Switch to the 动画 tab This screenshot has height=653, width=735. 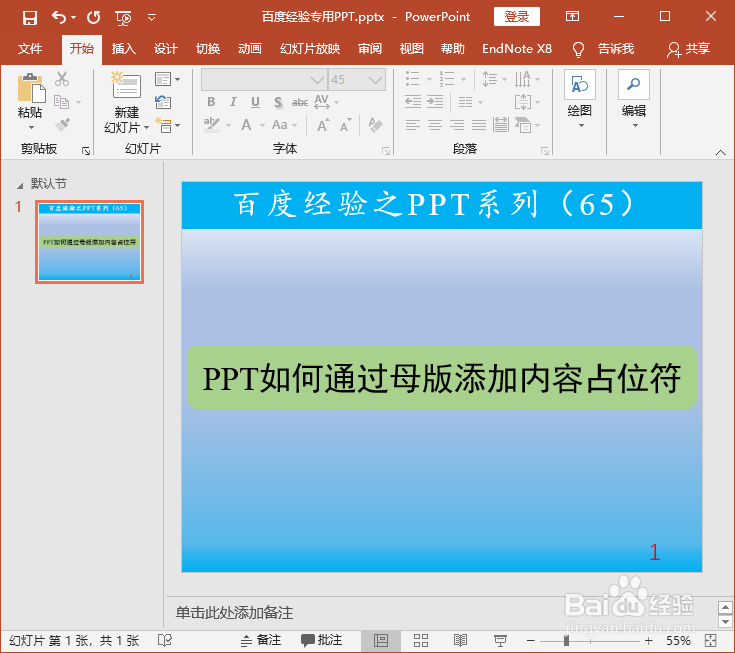coord(249,49)
